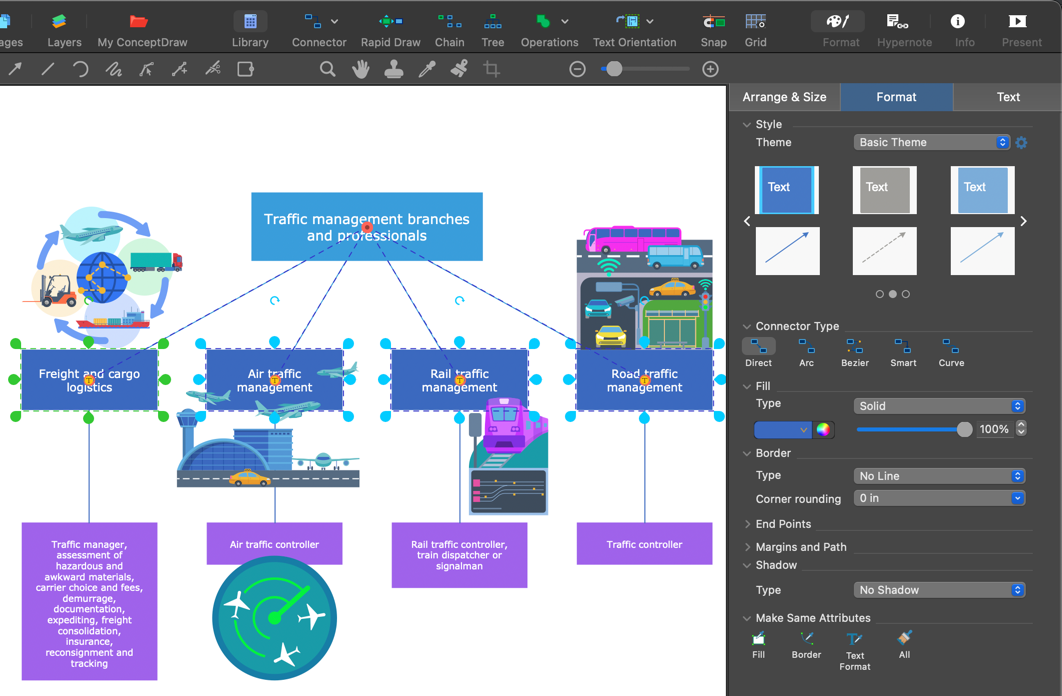Choose the dark blue Text style thumbnail
The height and width of the screenshot is (696, 1062).
(787, 190)
